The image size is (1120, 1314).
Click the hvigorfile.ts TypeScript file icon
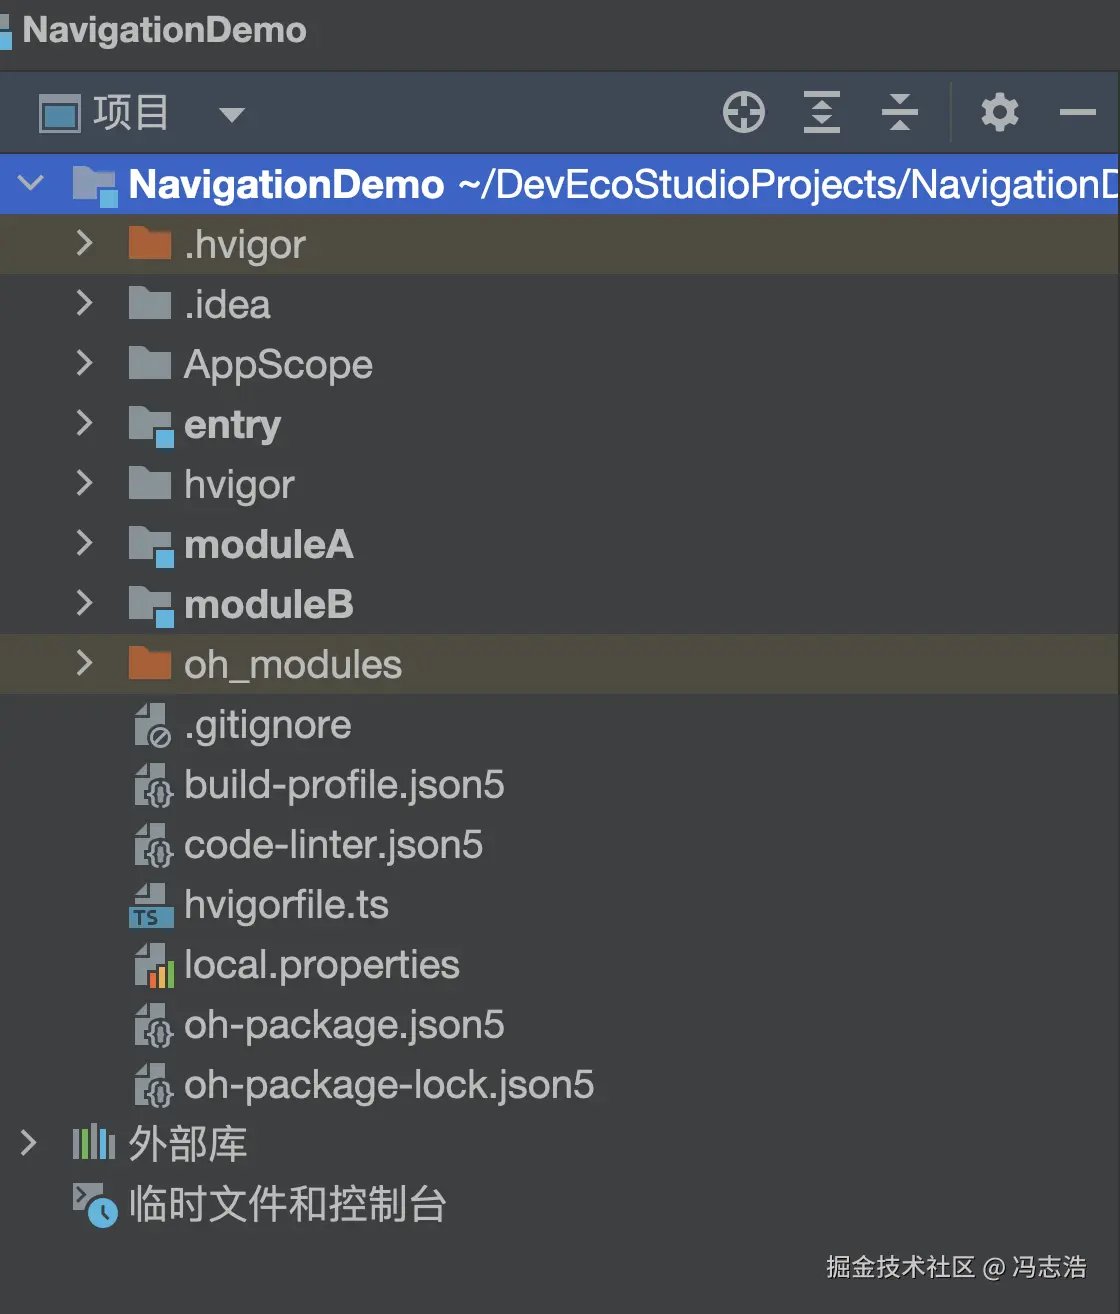(151, 905)
